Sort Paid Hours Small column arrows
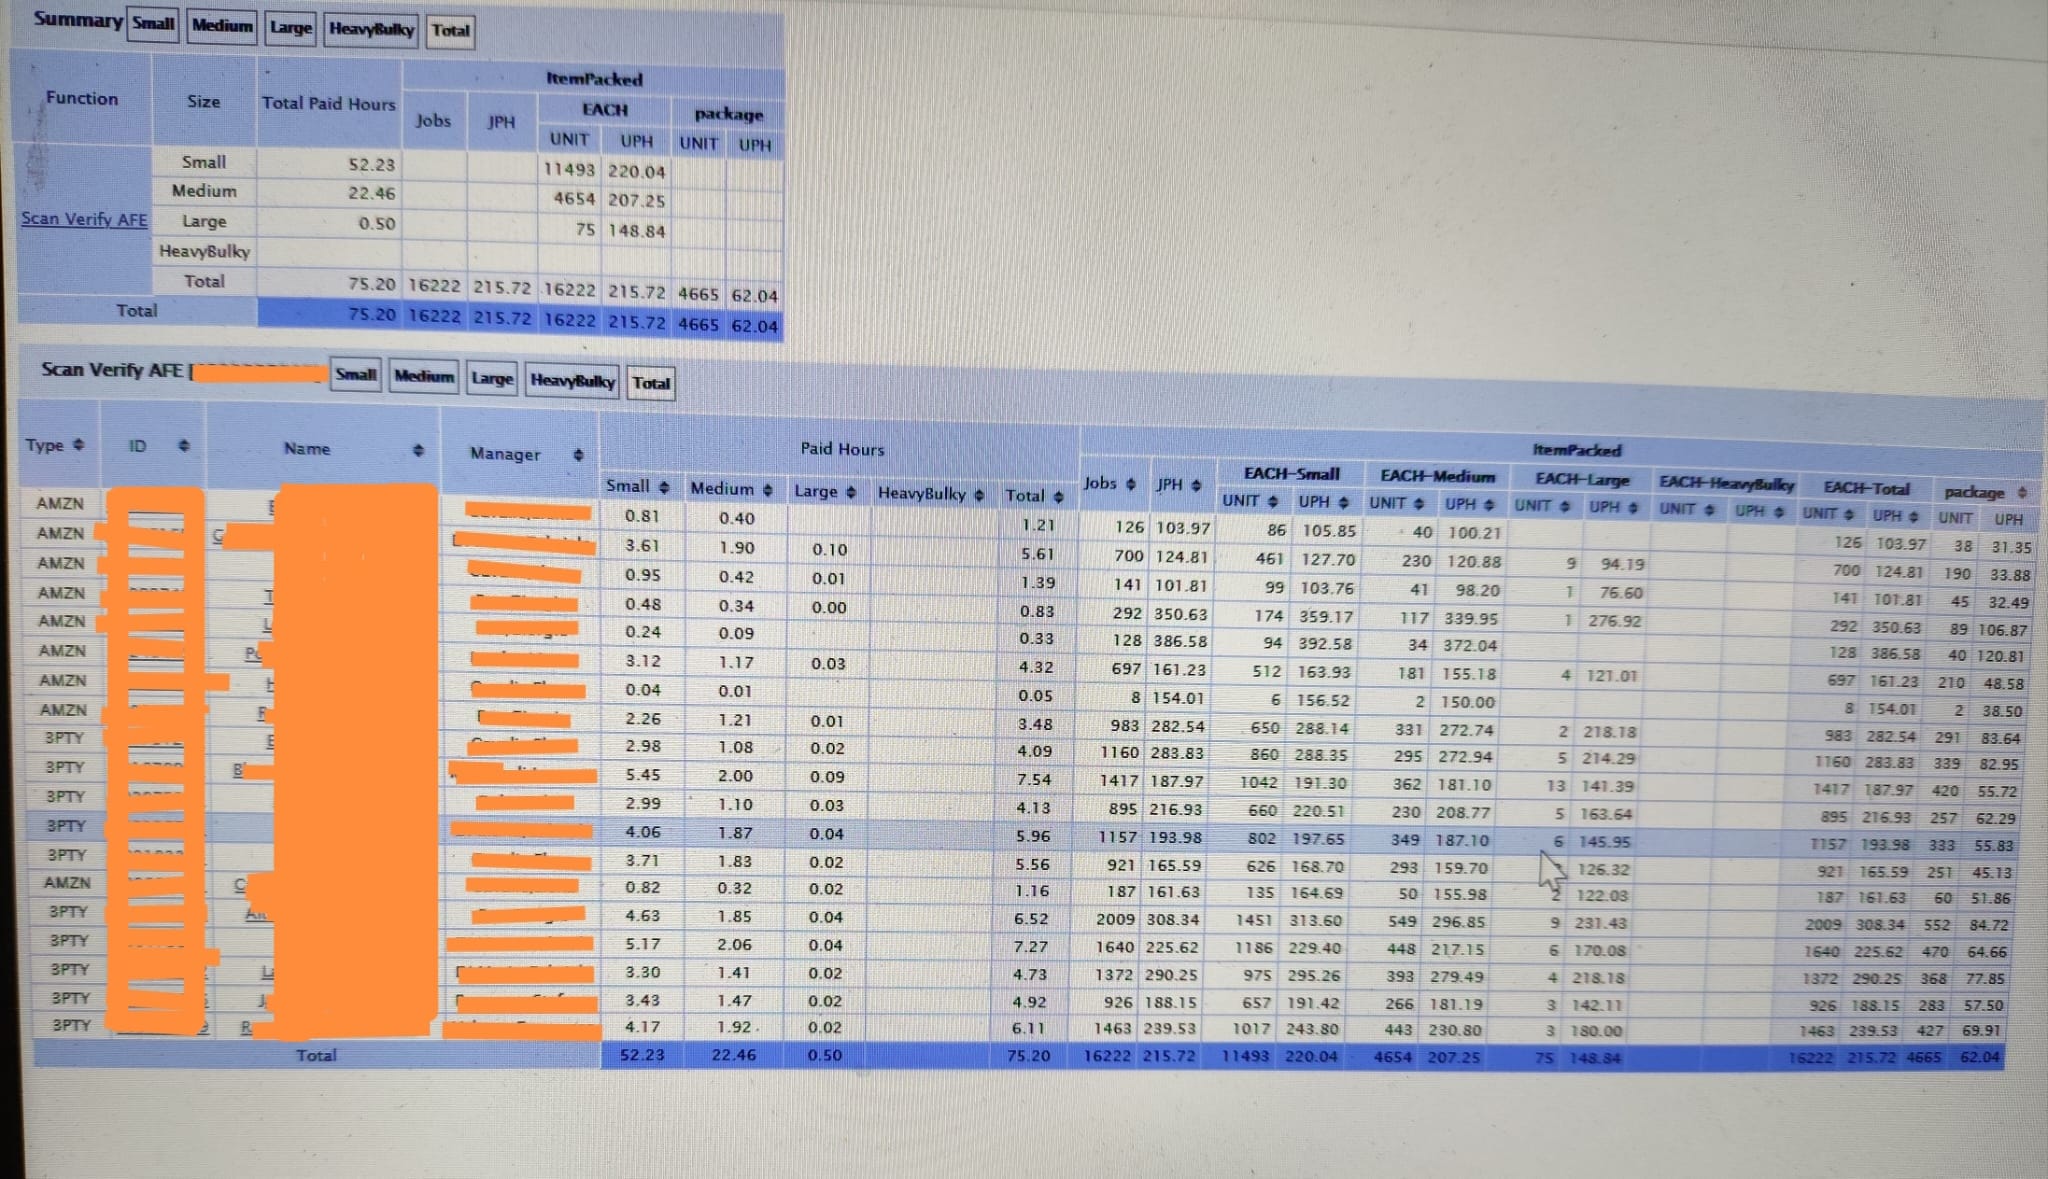Image resolution: width=2048 pixels, height=1179 pixels. tap(664, 487)
